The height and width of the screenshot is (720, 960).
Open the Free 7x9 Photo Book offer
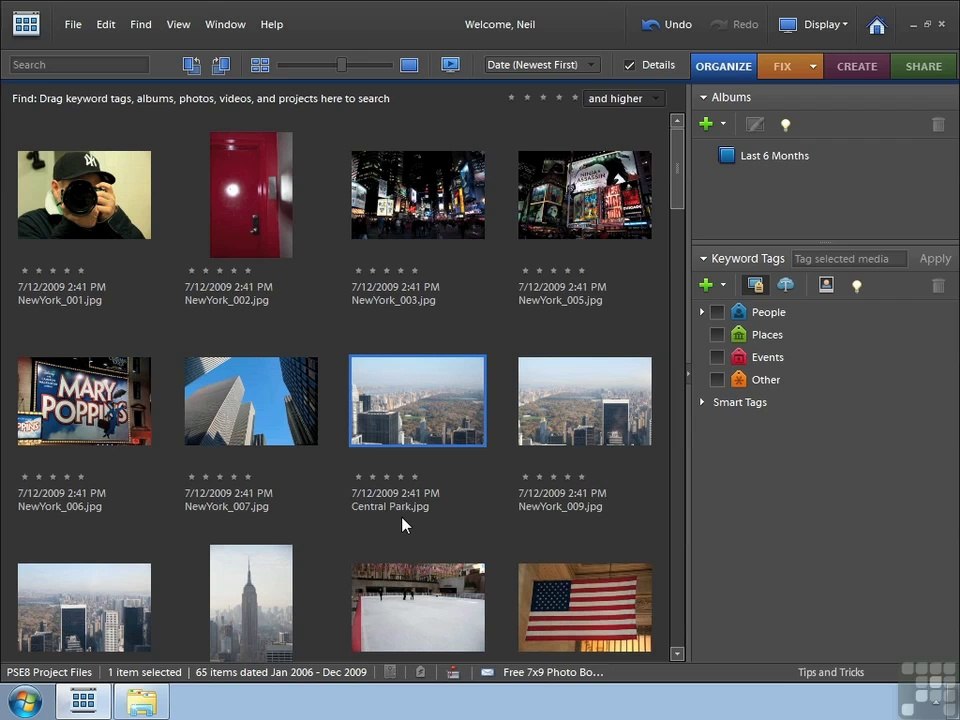553,672
